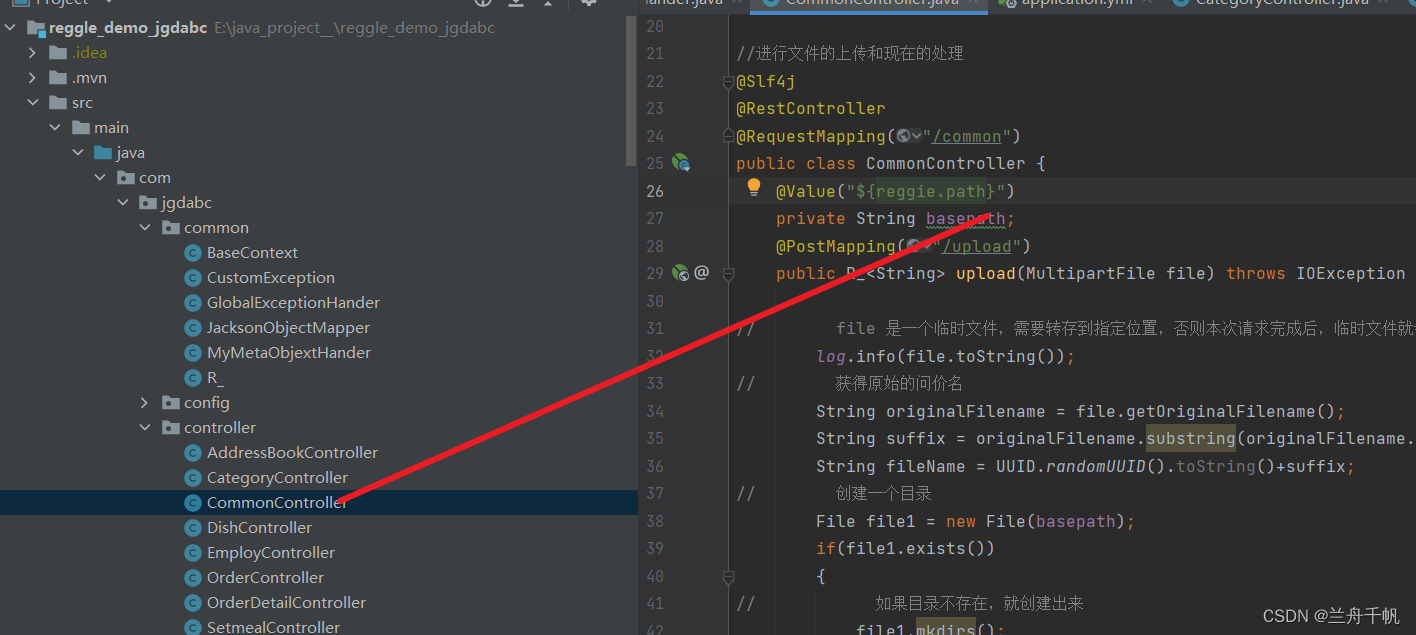The image size is (1416, 635).
Task: Collapse the java folder chevron
Action: click(77, 153)
